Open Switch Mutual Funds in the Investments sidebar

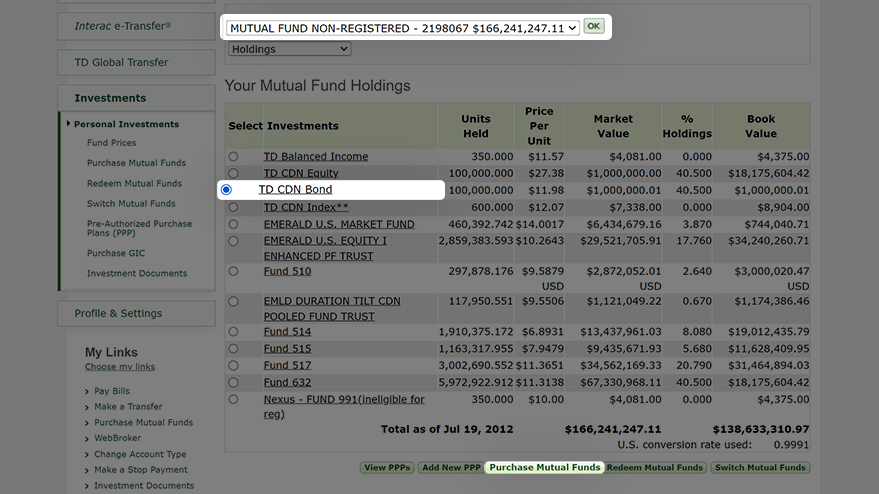[131, 204]
